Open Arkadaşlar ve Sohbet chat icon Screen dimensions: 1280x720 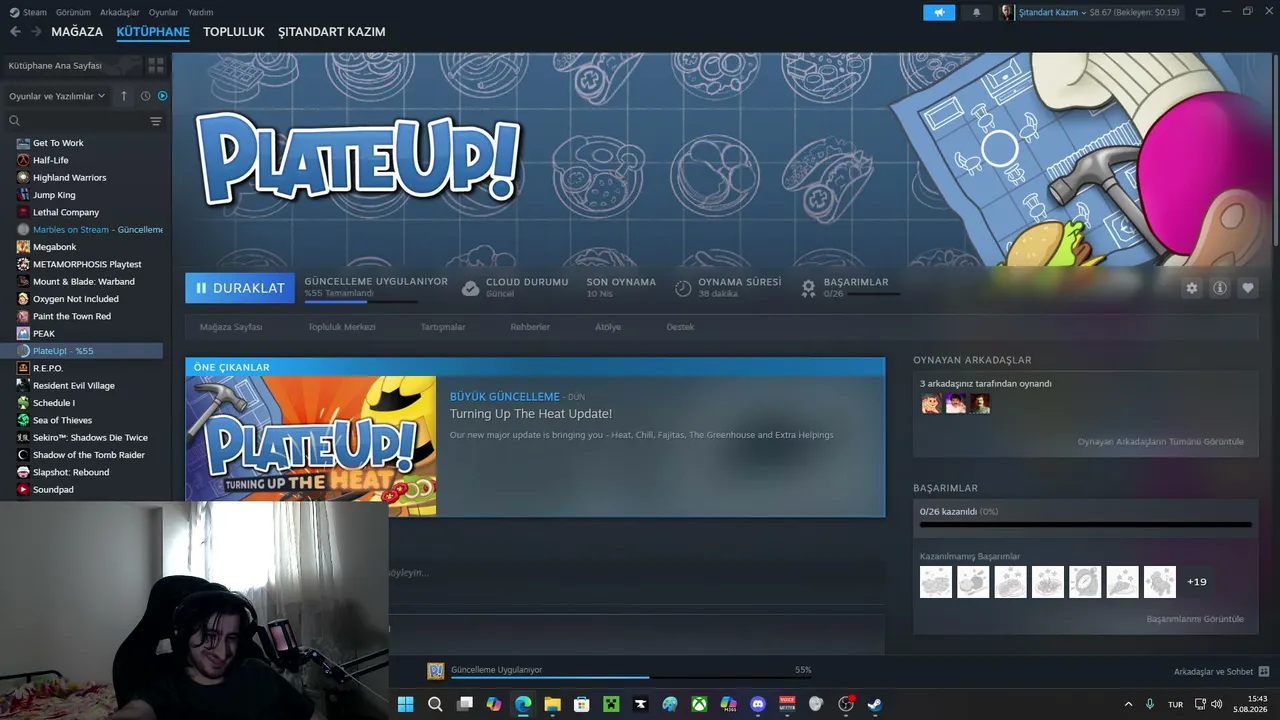pos(1264,671)
